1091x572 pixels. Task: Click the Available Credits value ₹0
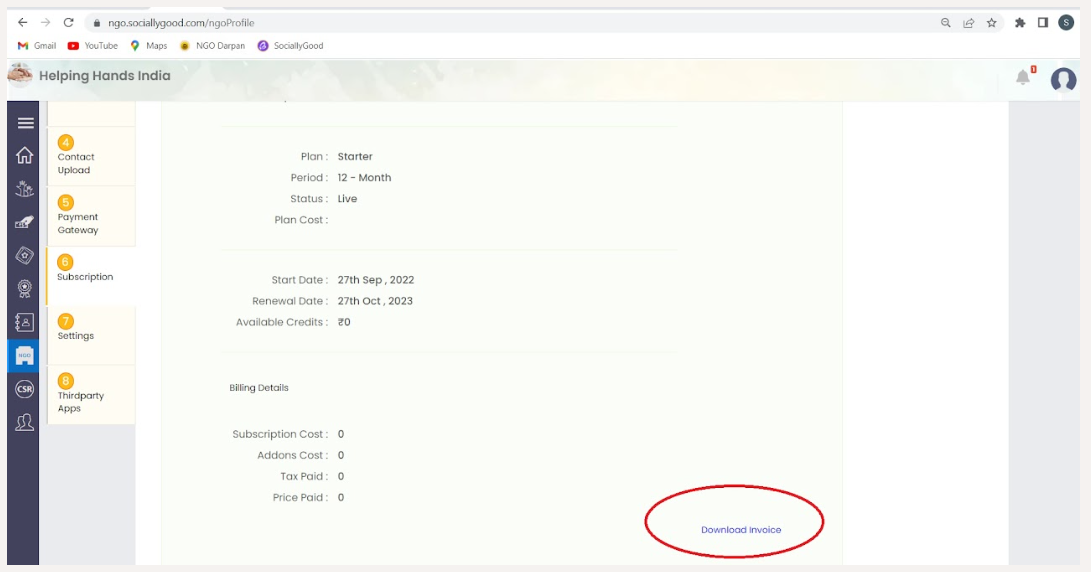pyautogui.click(x=344, y=322)
